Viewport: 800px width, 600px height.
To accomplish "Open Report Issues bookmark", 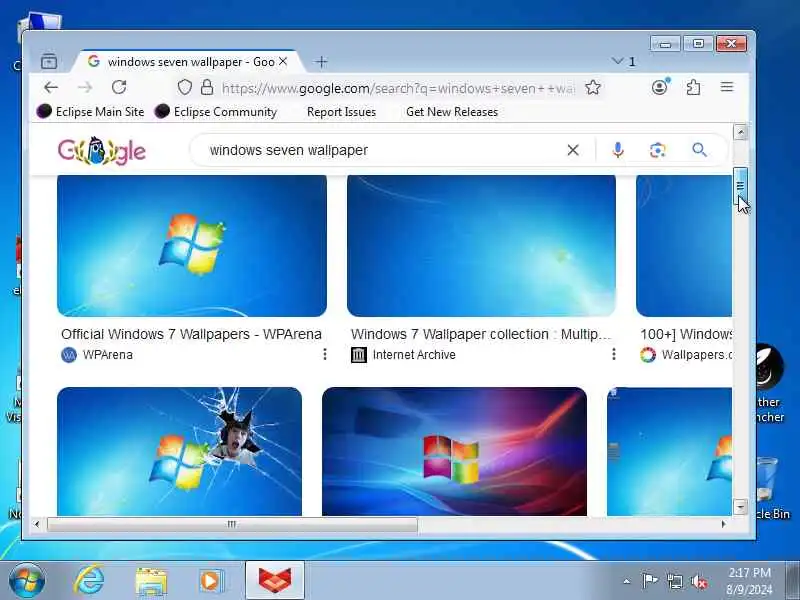I will click(x=341, y=112).
